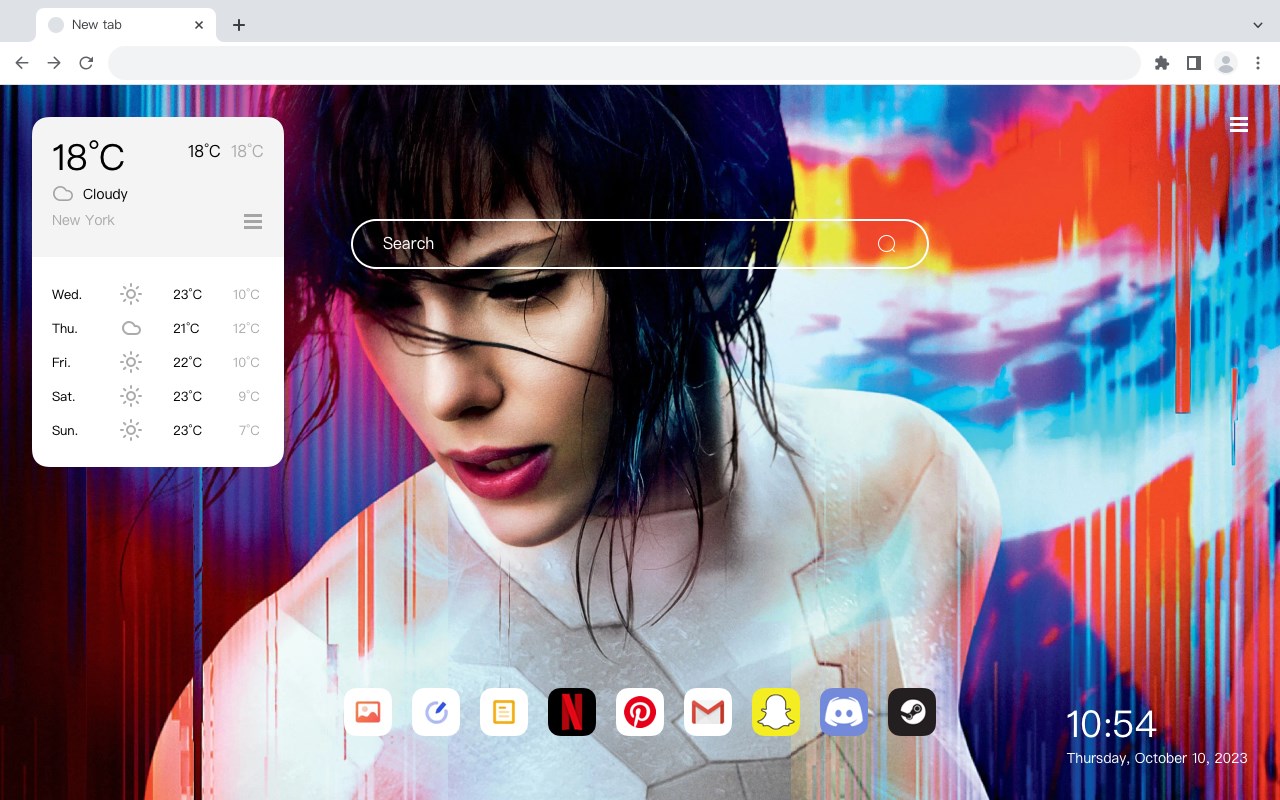Image resolution: width=1280 pixels, height=800 pixels.
Task: Click the Sun. forecast row label
Action: [65, 431]
